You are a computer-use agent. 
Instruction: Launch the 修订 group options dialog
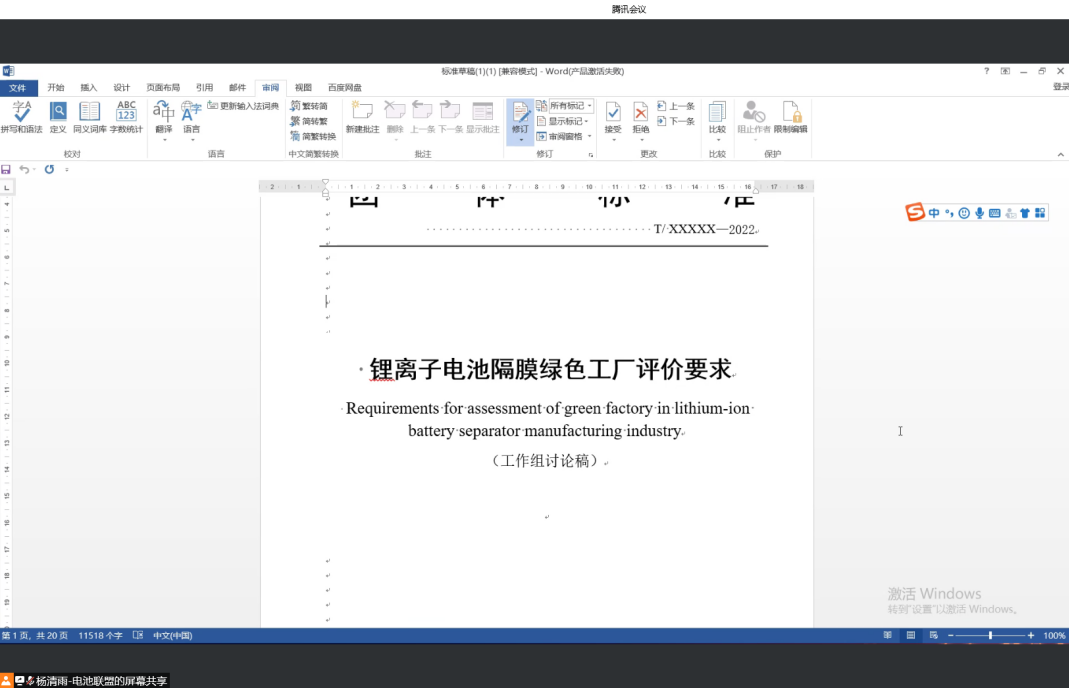590,155
